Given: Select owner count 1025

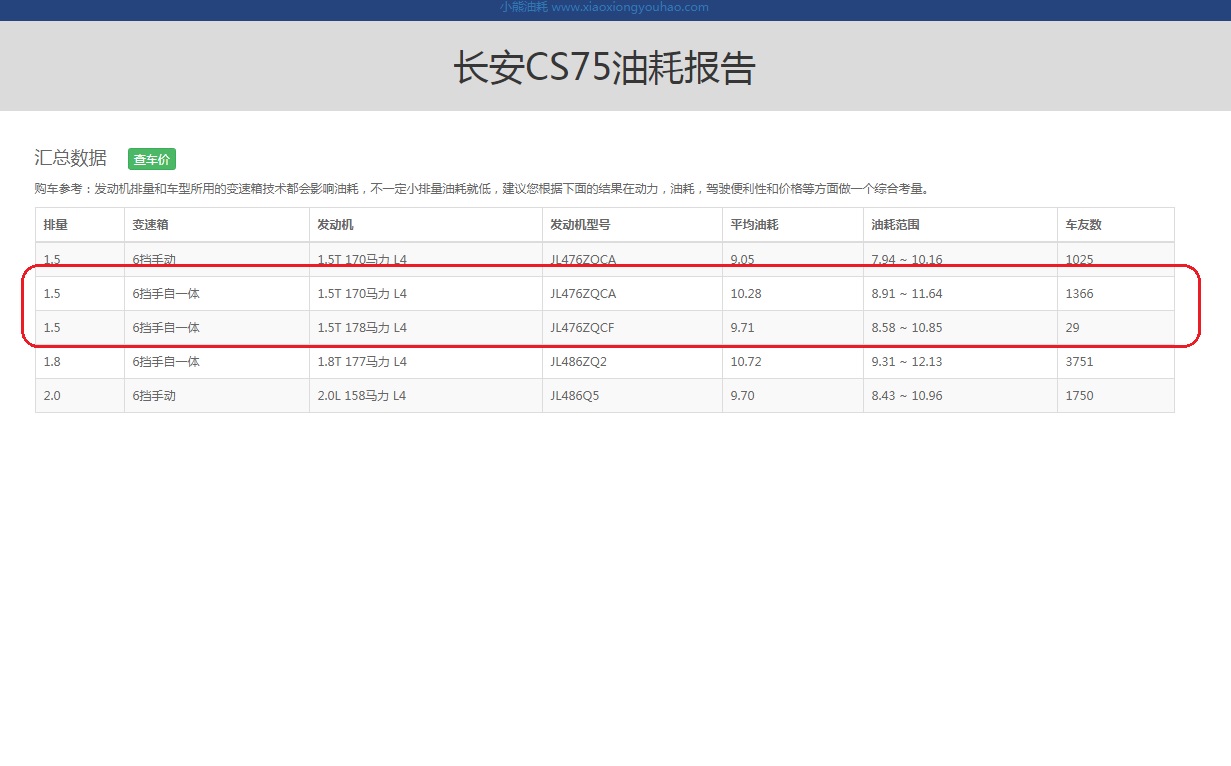Looking at the screenshot, I should click(1080, 260).
